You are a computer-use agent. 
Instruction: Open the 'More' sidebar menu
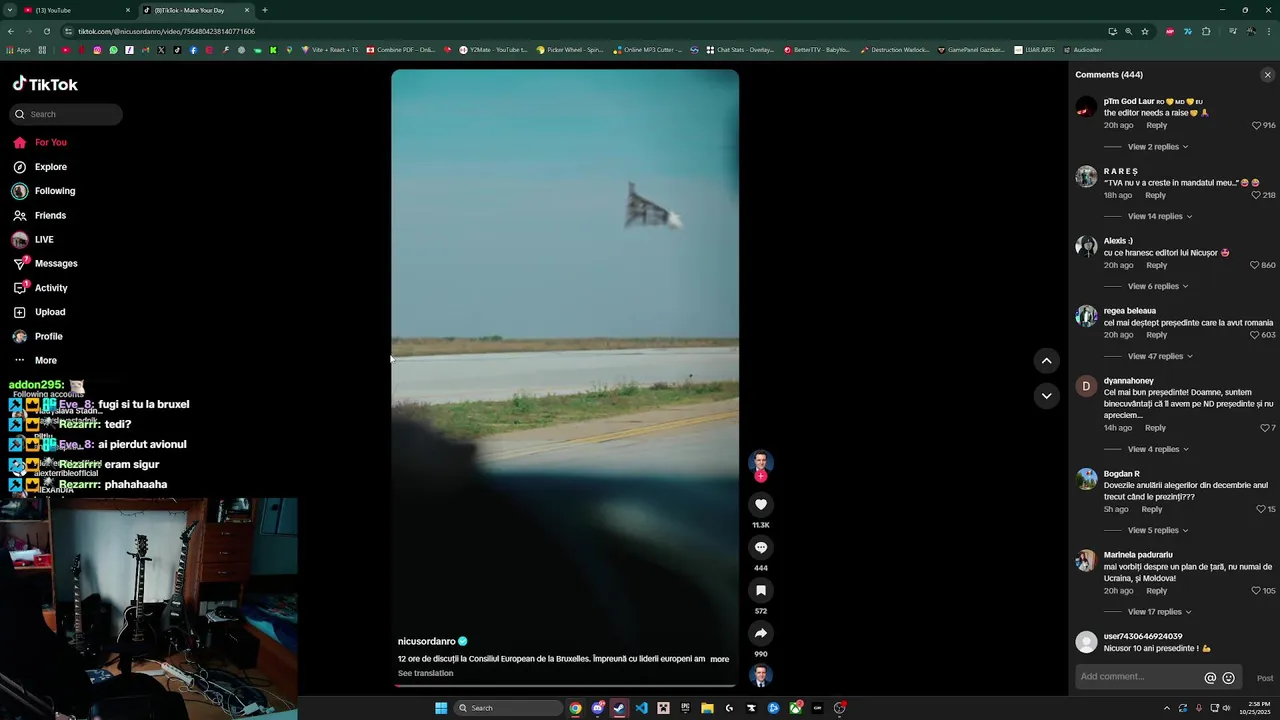pos(35,361)
